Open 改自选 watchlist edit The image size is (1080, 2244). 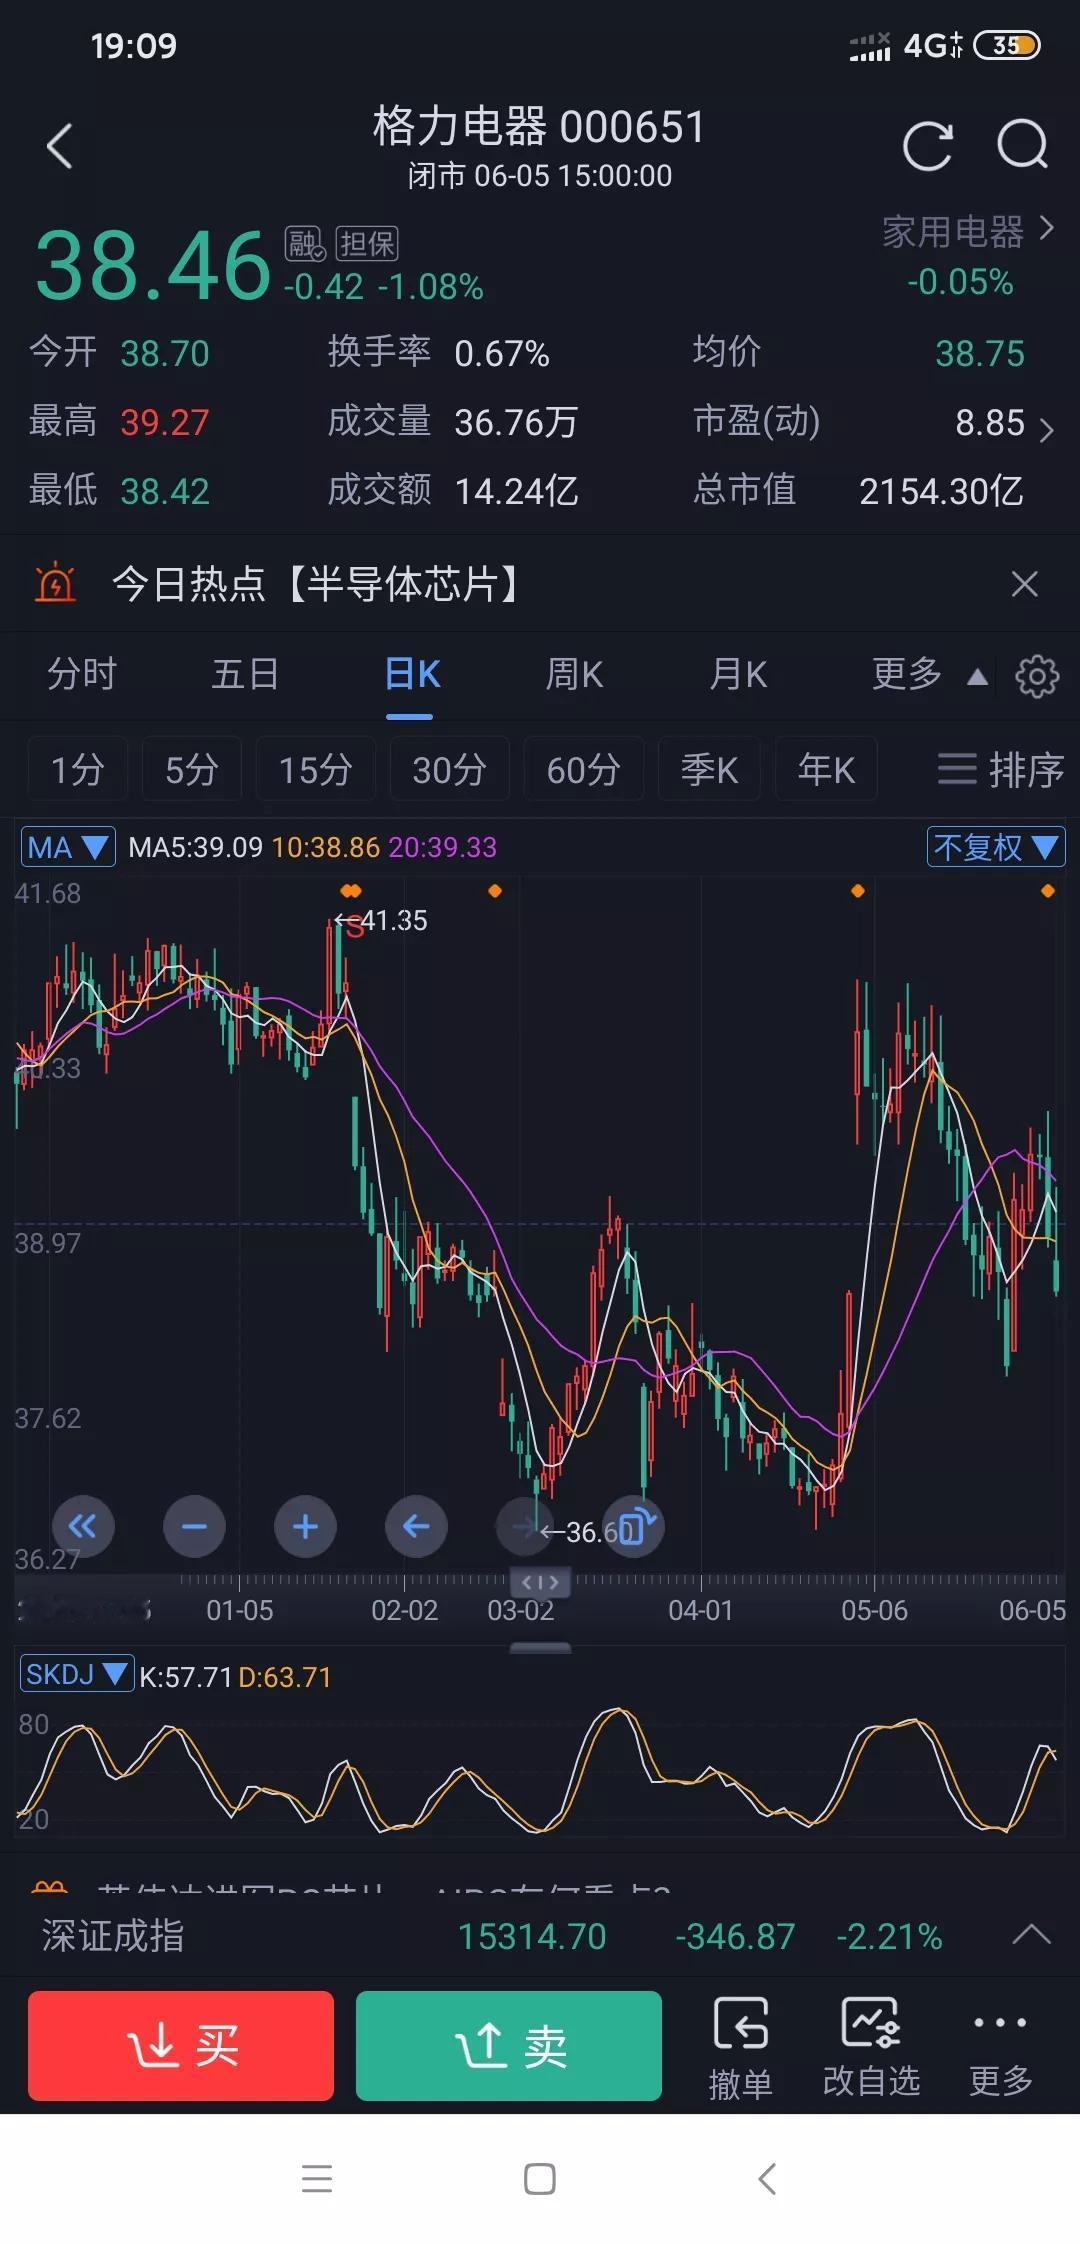click(871, 2047)
